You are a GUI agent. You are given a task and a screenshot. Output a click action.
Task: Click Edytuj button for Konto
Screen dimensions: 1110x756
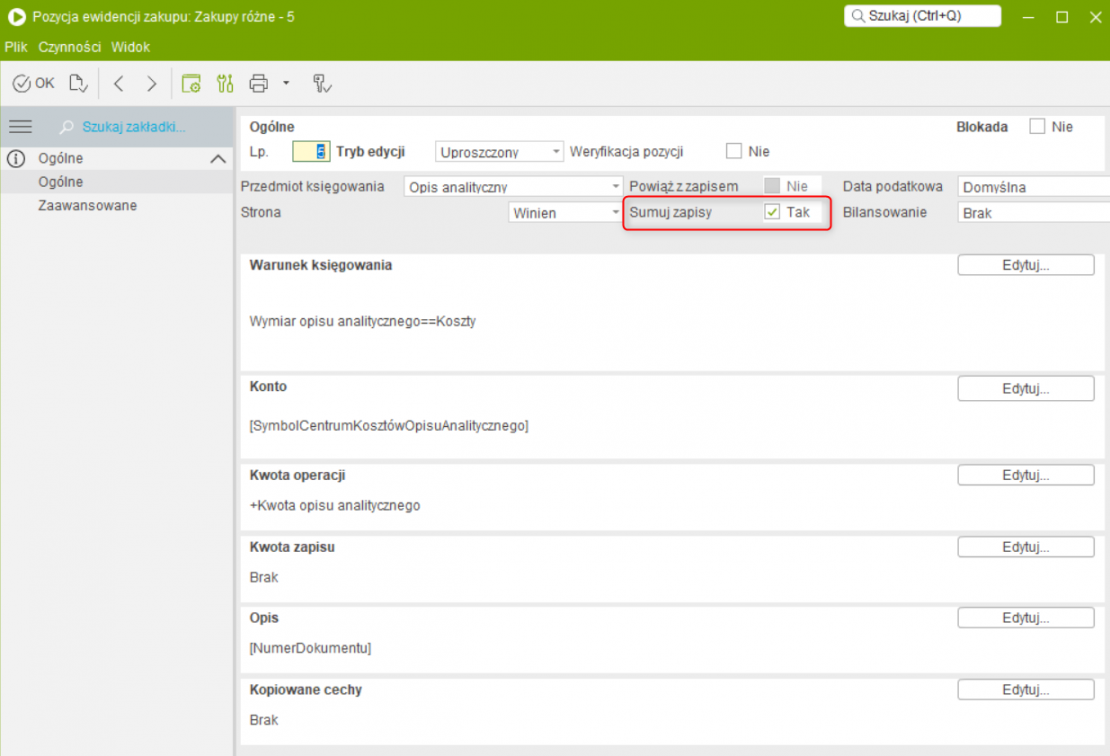(1025, 388)
